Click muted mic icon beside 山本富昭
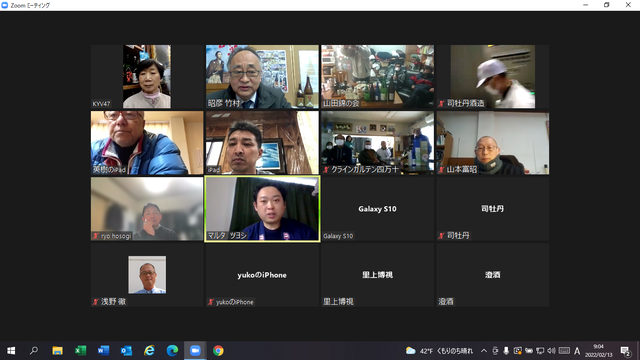Image resolution: width=640 pixels, height=360 pixels. click(441, 170)
